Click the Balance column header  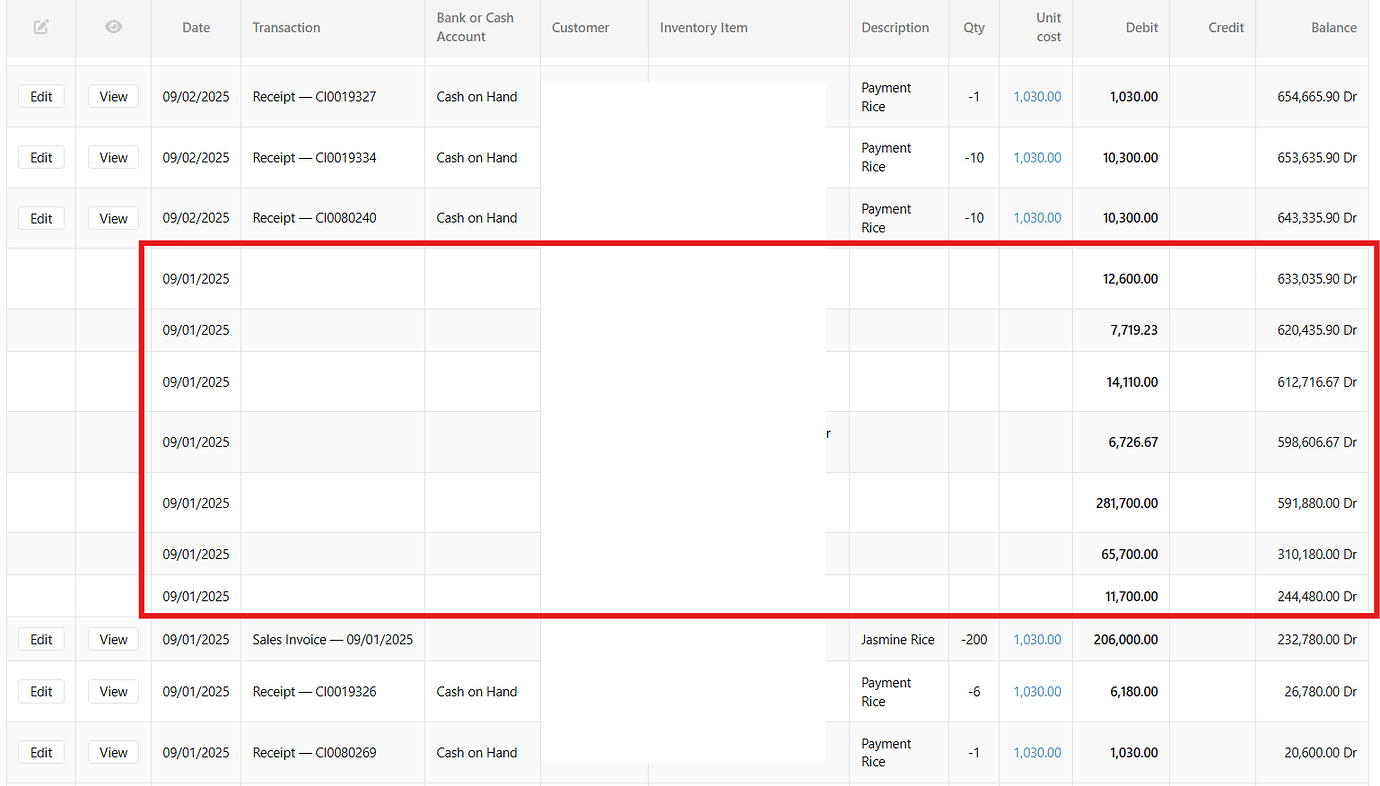click(x=1334, y=27)
